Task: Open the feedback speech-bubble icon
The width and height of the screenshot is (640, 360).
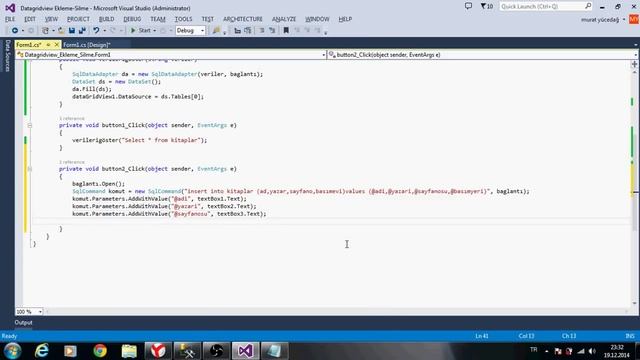Action: pyautogui.click(x=468, y=7)
